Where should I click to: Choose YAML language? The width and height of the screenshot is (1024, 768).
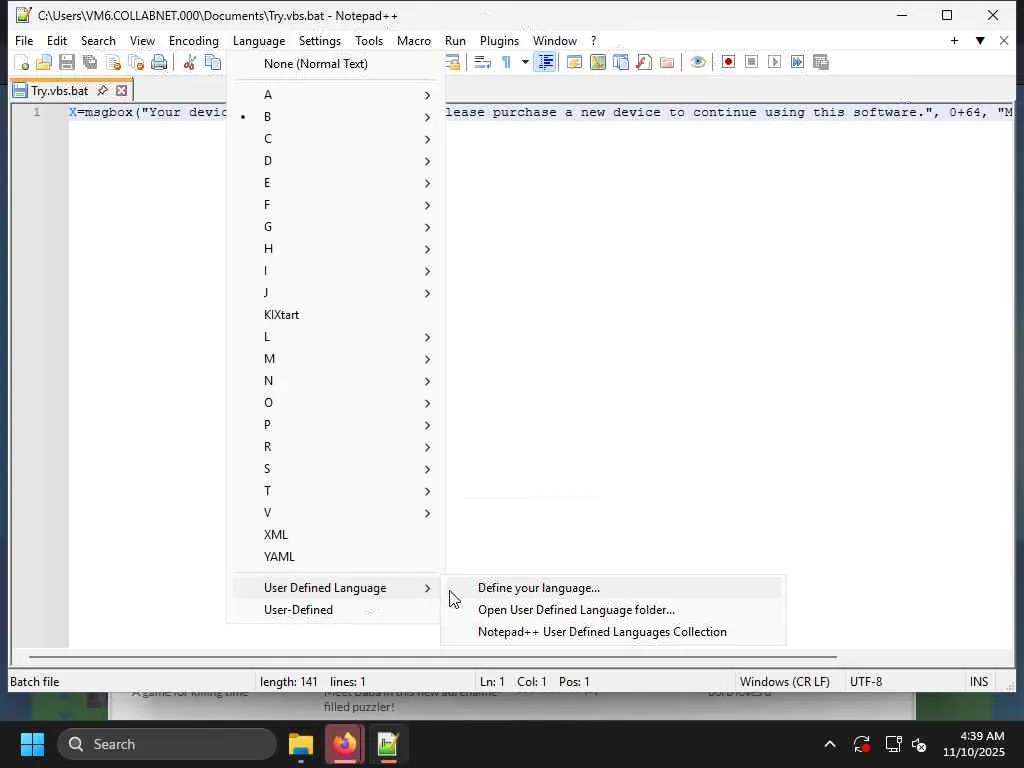[336, 557]
